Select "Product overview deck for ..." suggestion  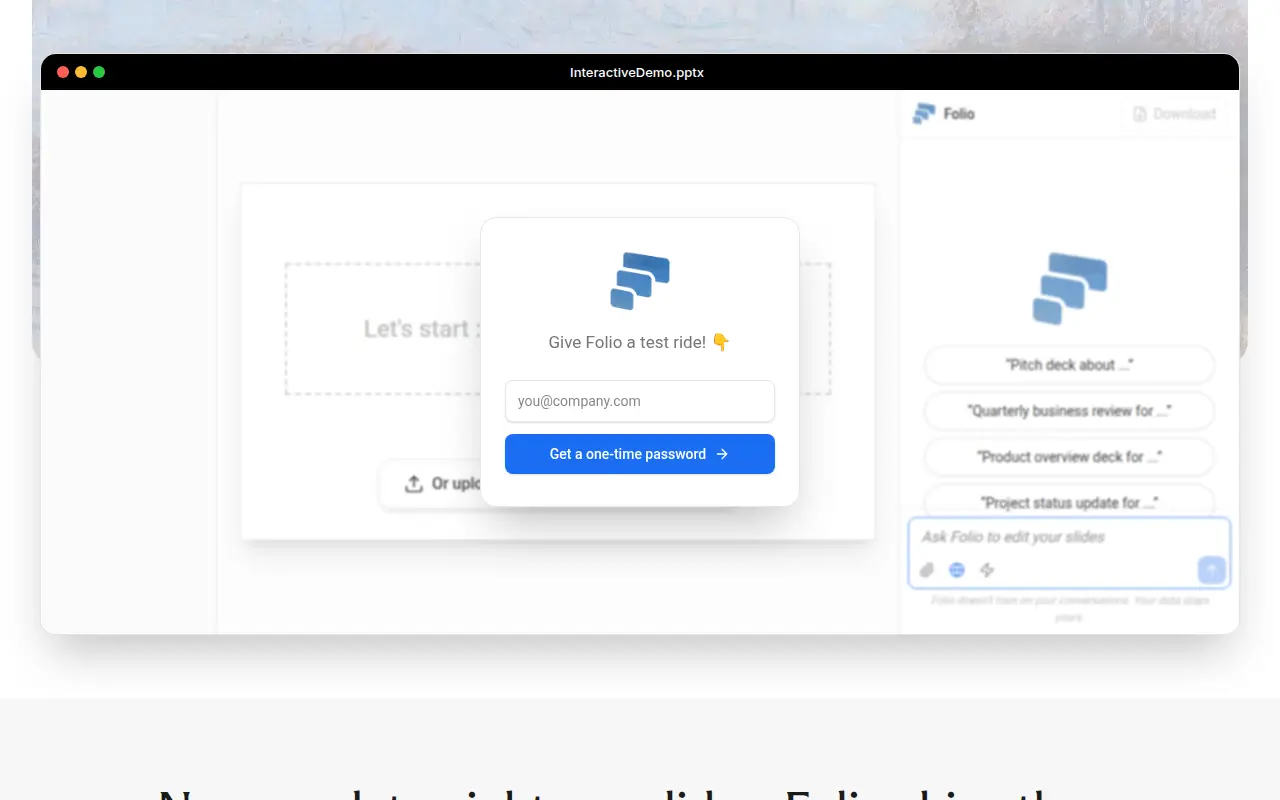tap(1069, 457)
